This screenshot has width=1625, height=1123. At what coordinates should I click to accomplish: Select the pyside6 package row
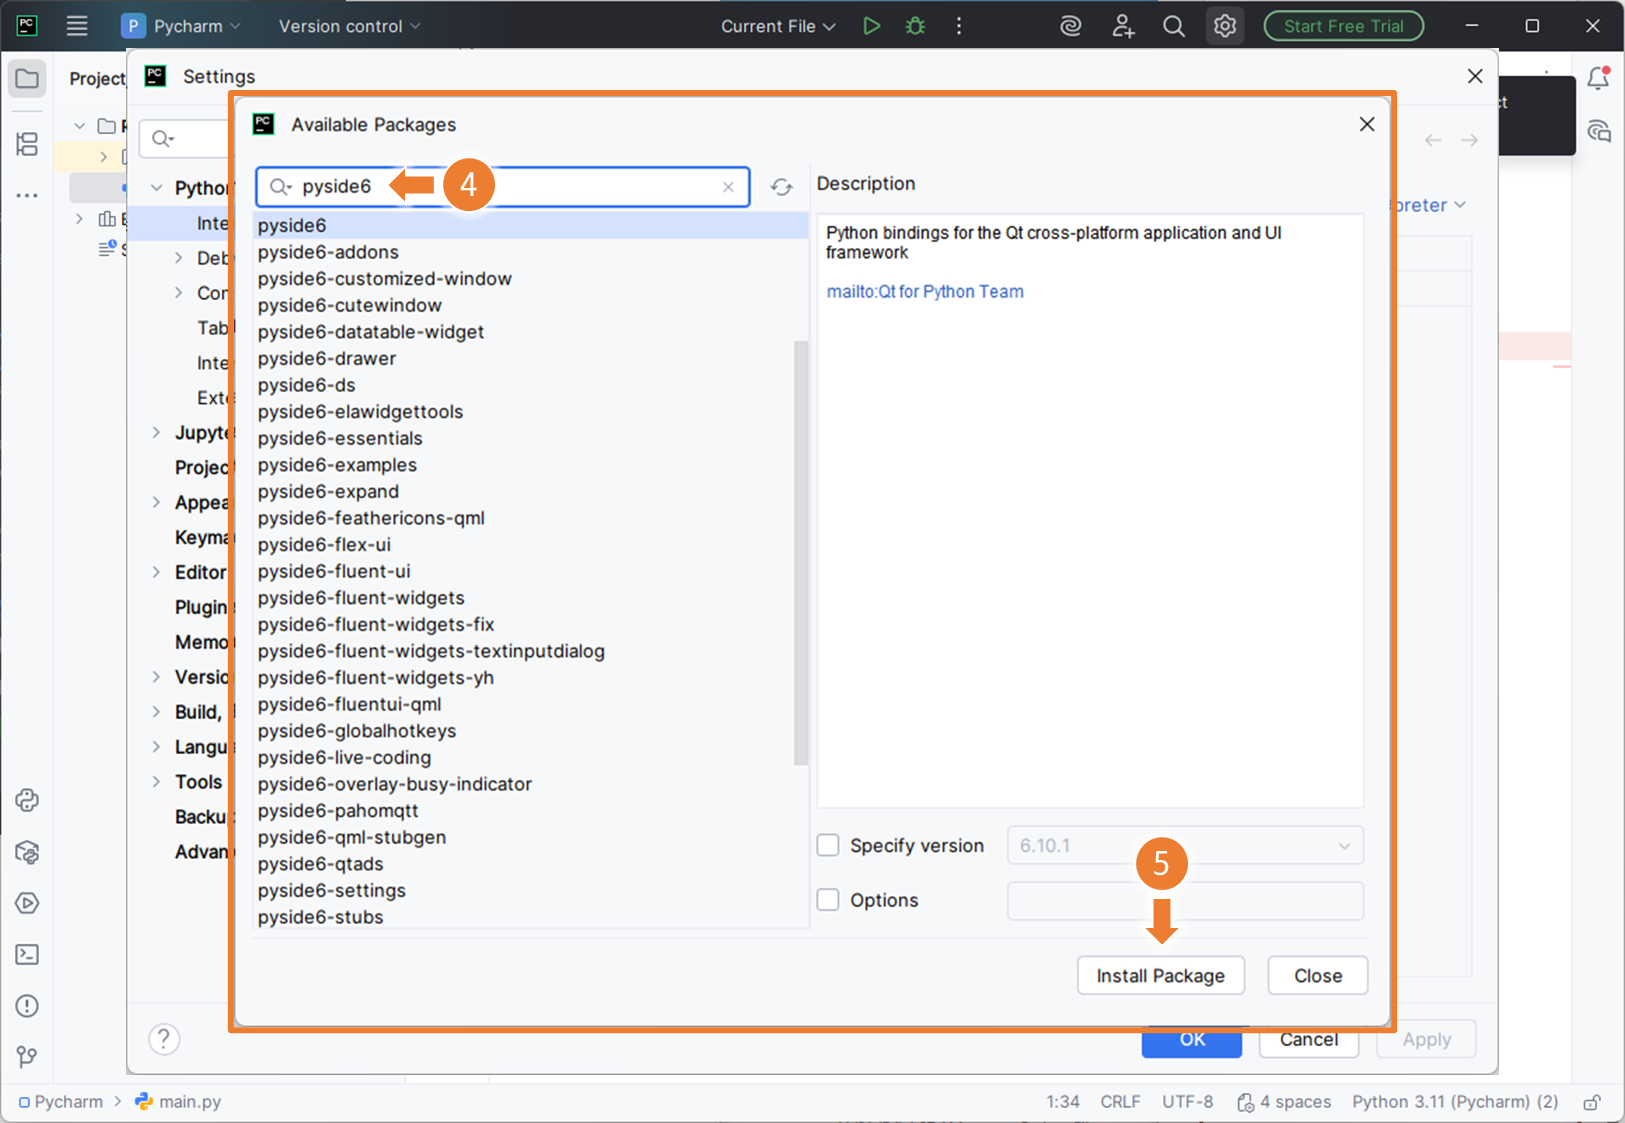click(531, 225)
